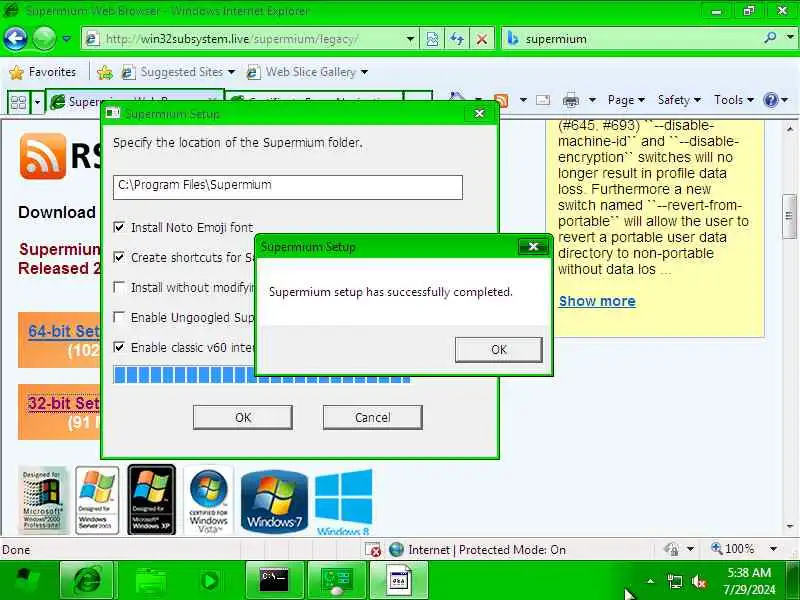800x600 pixels.
Task: Open the Safety menu
Action: (679, 100)
